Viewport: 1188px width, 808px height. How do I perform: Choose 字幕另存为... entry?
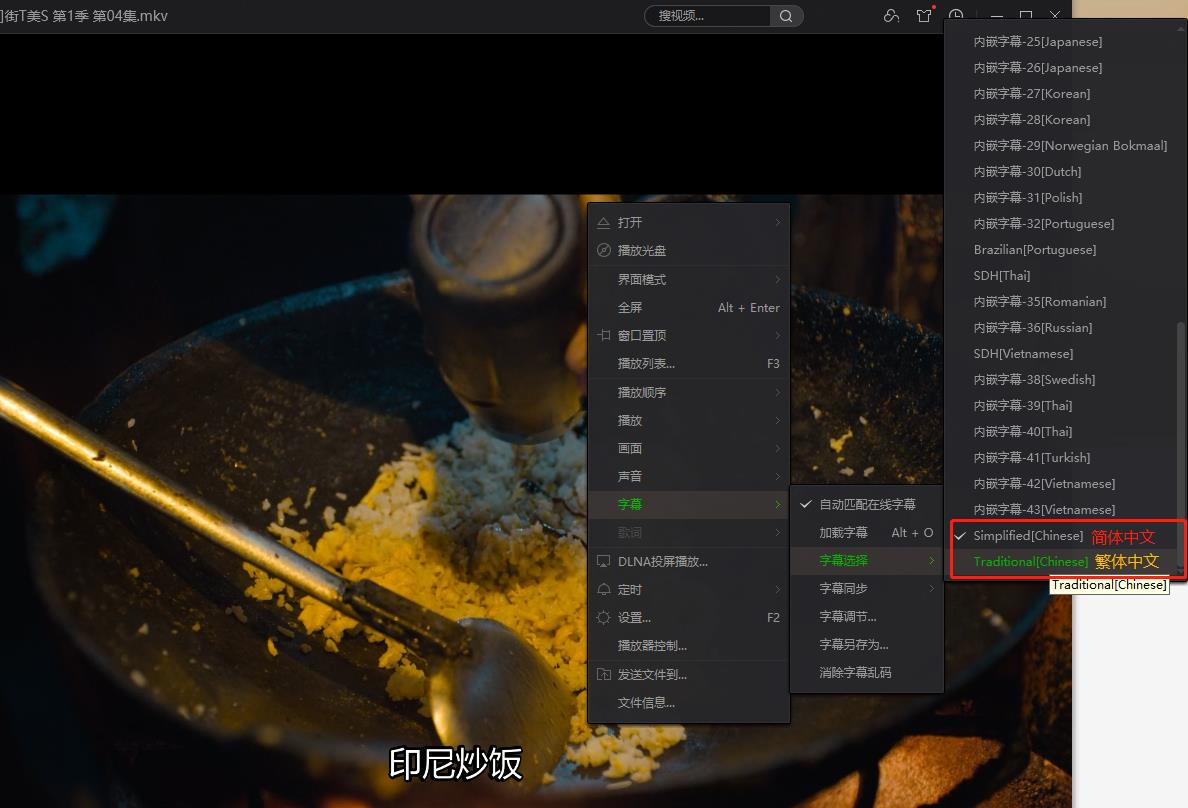[867, 644]
